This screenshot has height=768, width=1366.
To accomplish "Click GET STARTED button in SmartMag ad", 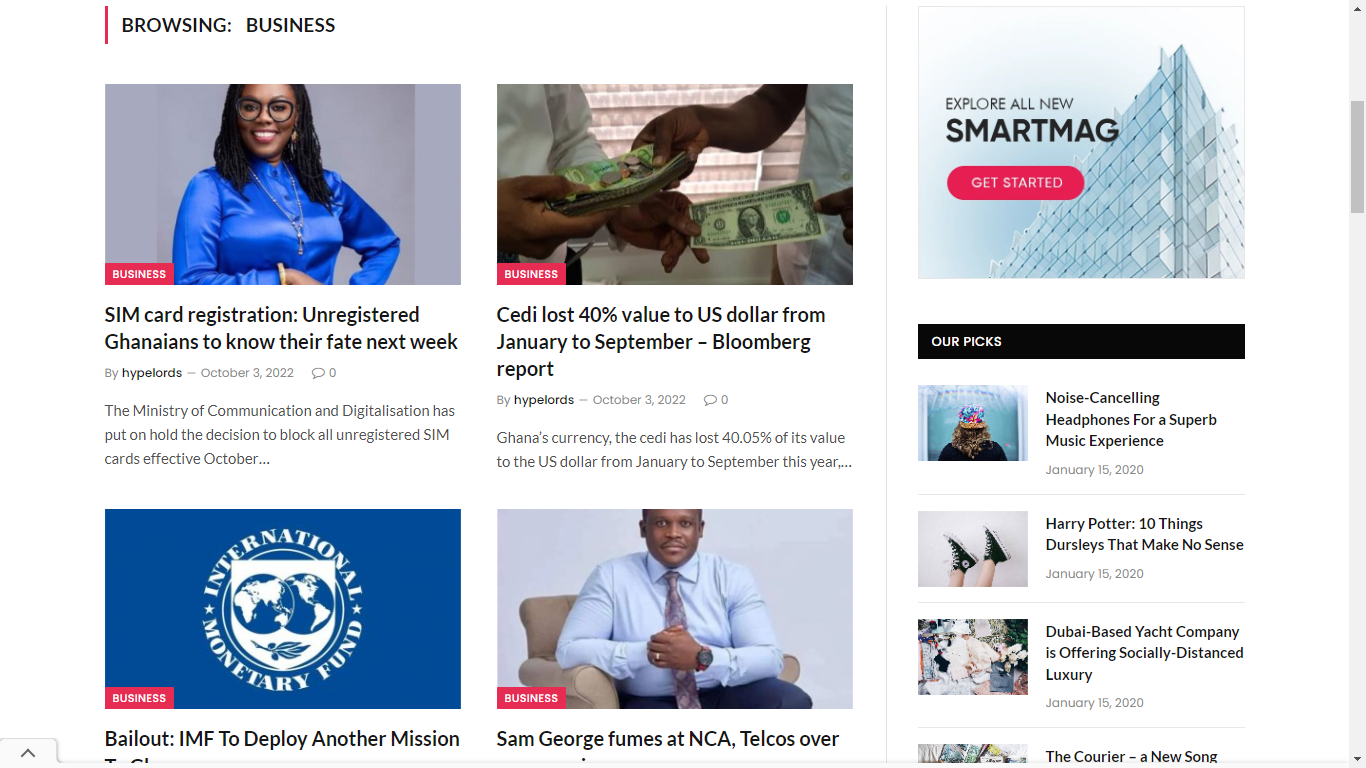I will coord(1016,183).
